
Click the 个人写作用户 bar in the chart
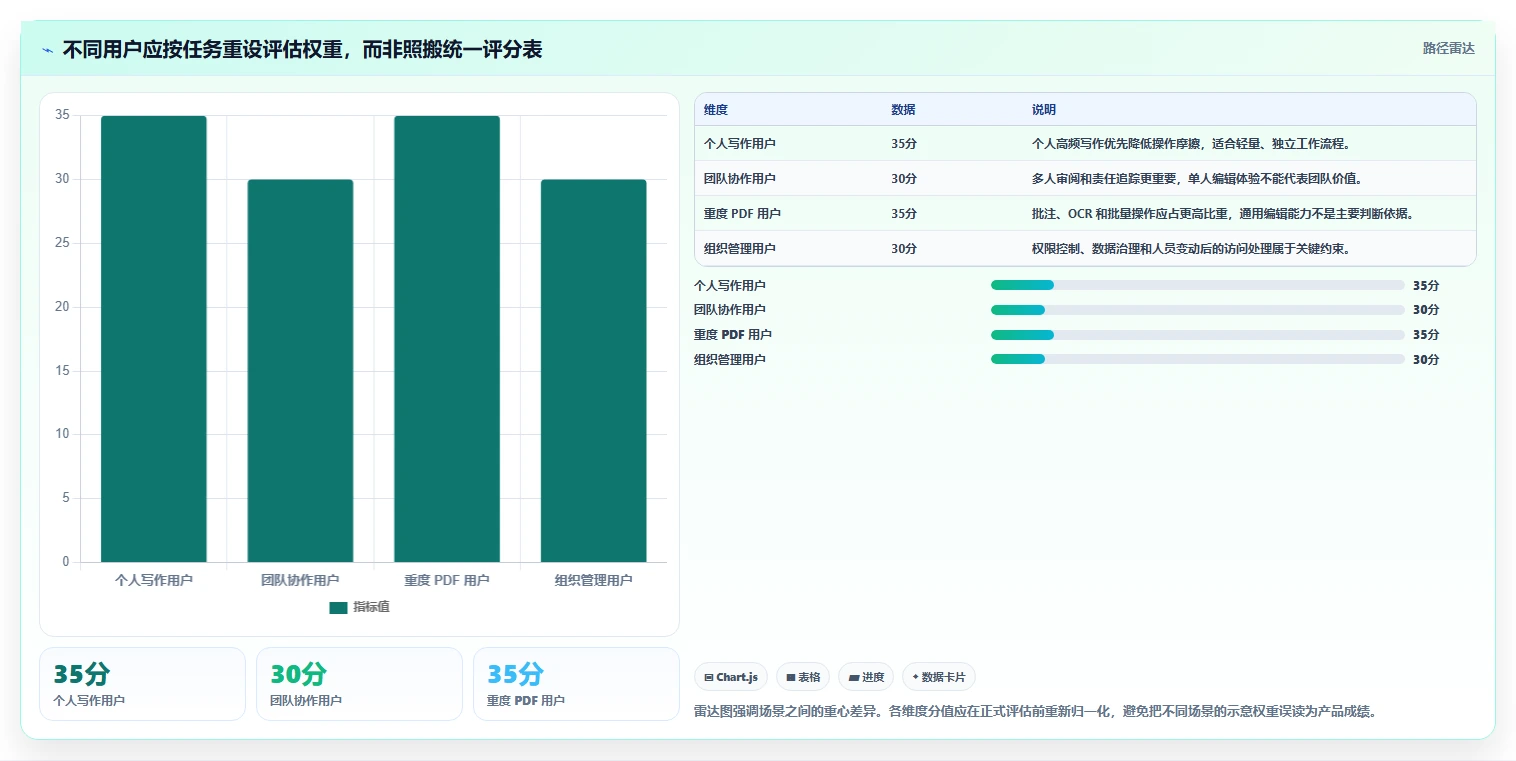[x=154, y=339]
